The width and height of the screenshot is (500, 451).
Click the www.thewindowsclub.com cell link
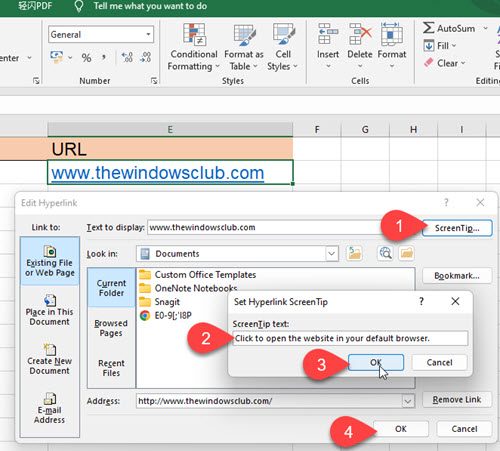coord(158,173)
